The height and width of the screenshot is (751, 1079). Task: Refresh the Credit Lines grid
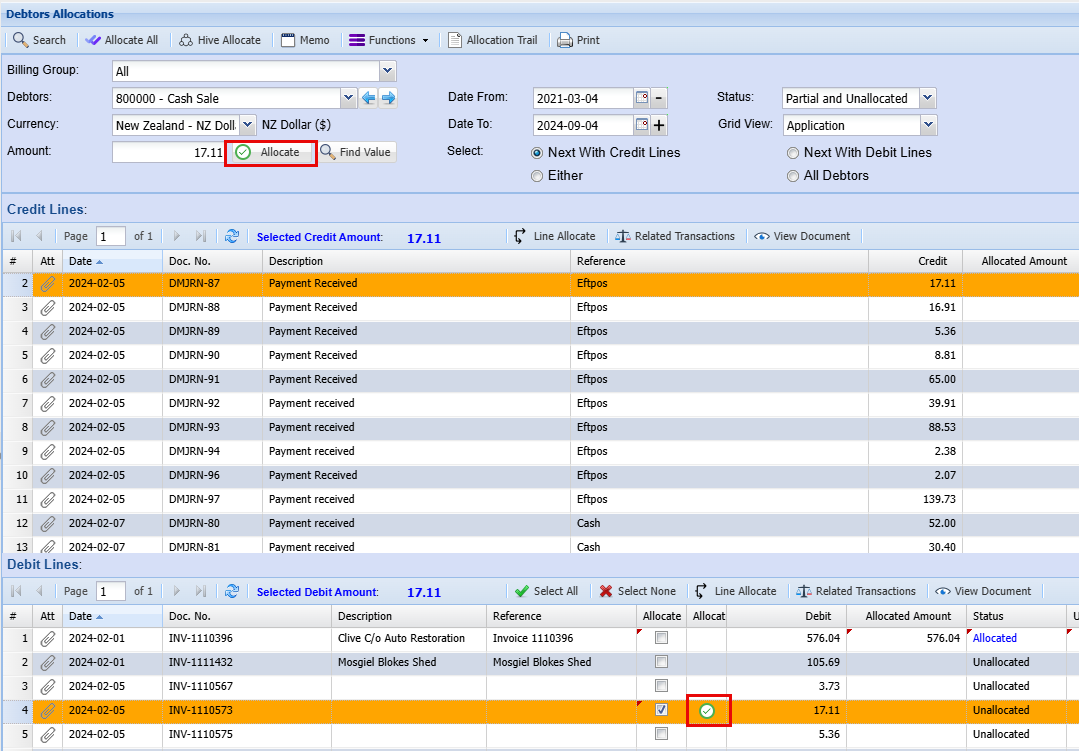click(232, 237)
